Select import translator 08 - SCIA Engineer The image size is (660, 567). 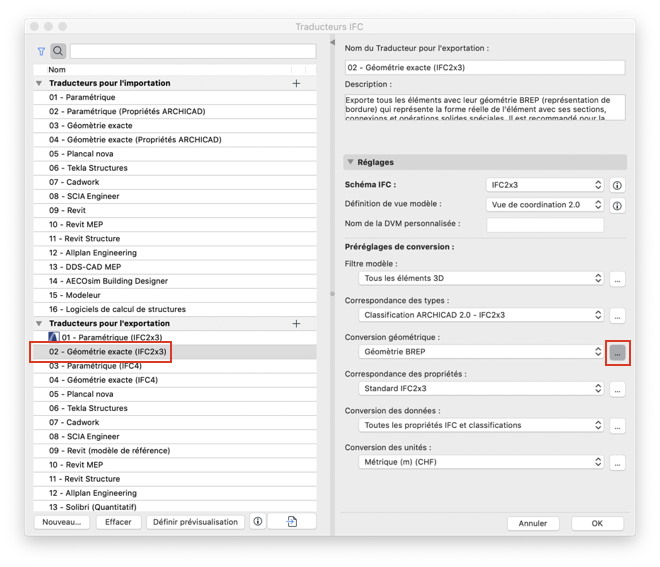click(175, 196)
